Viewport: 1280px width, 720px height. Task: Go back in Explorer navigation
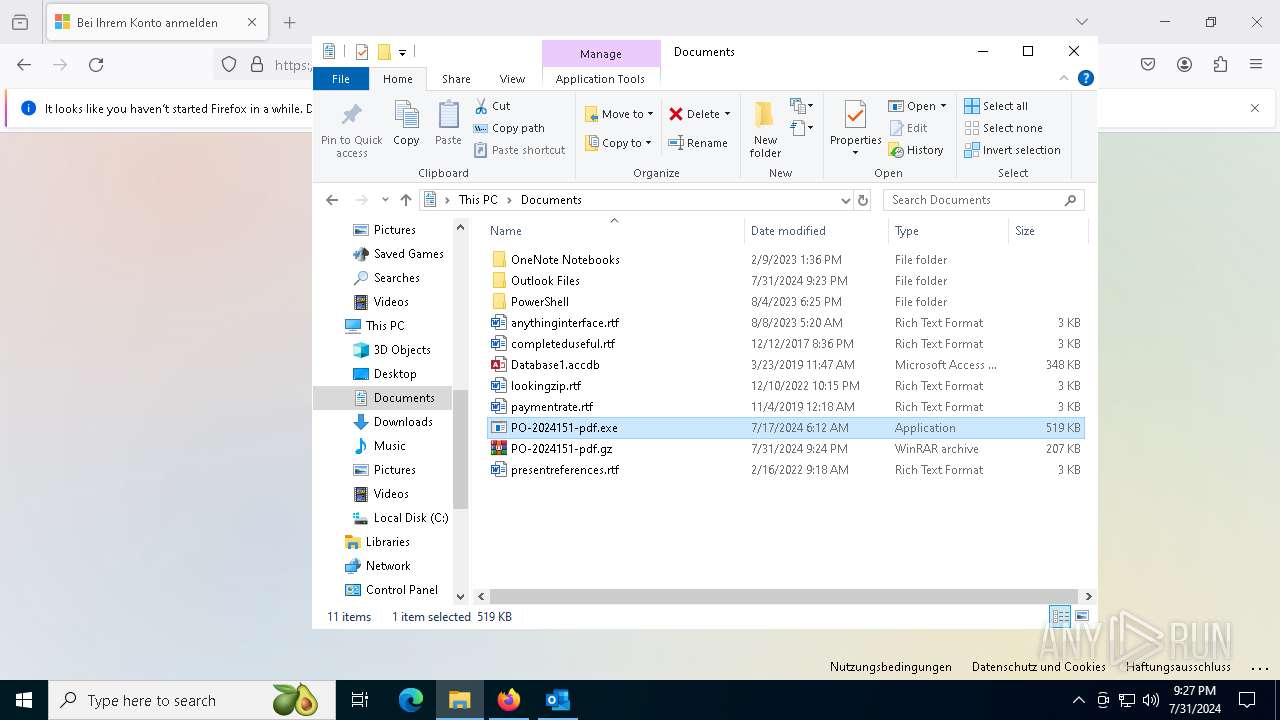(332, 200)
